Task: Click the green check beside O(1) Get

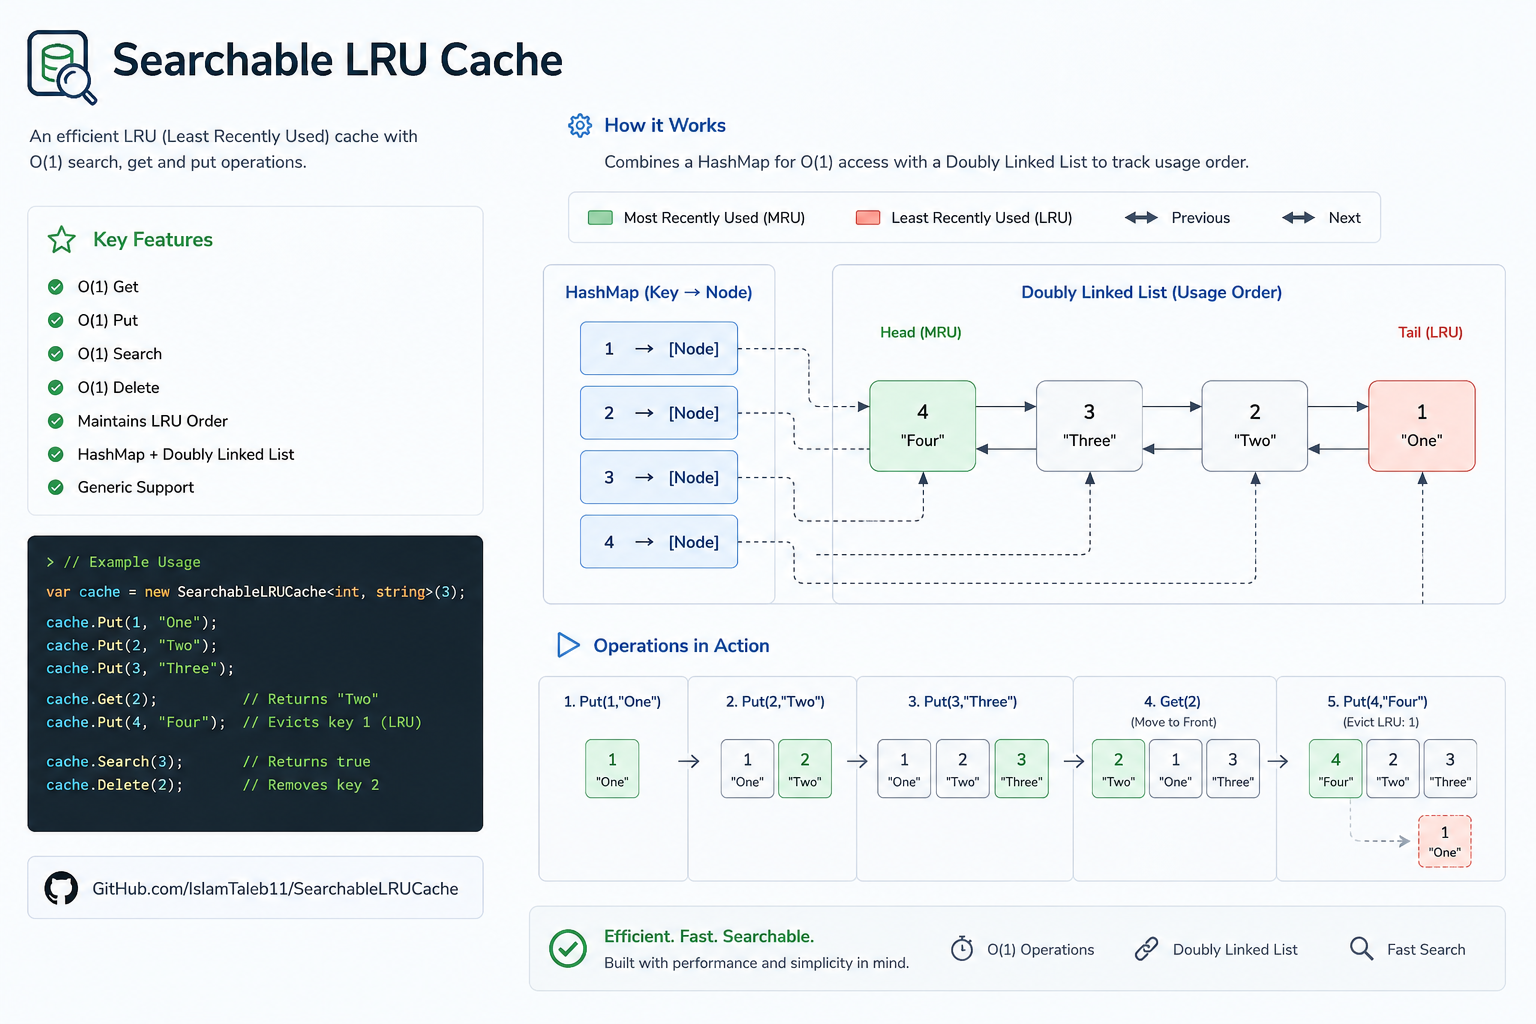Action: pyautogui.click(x=56, y=287)
